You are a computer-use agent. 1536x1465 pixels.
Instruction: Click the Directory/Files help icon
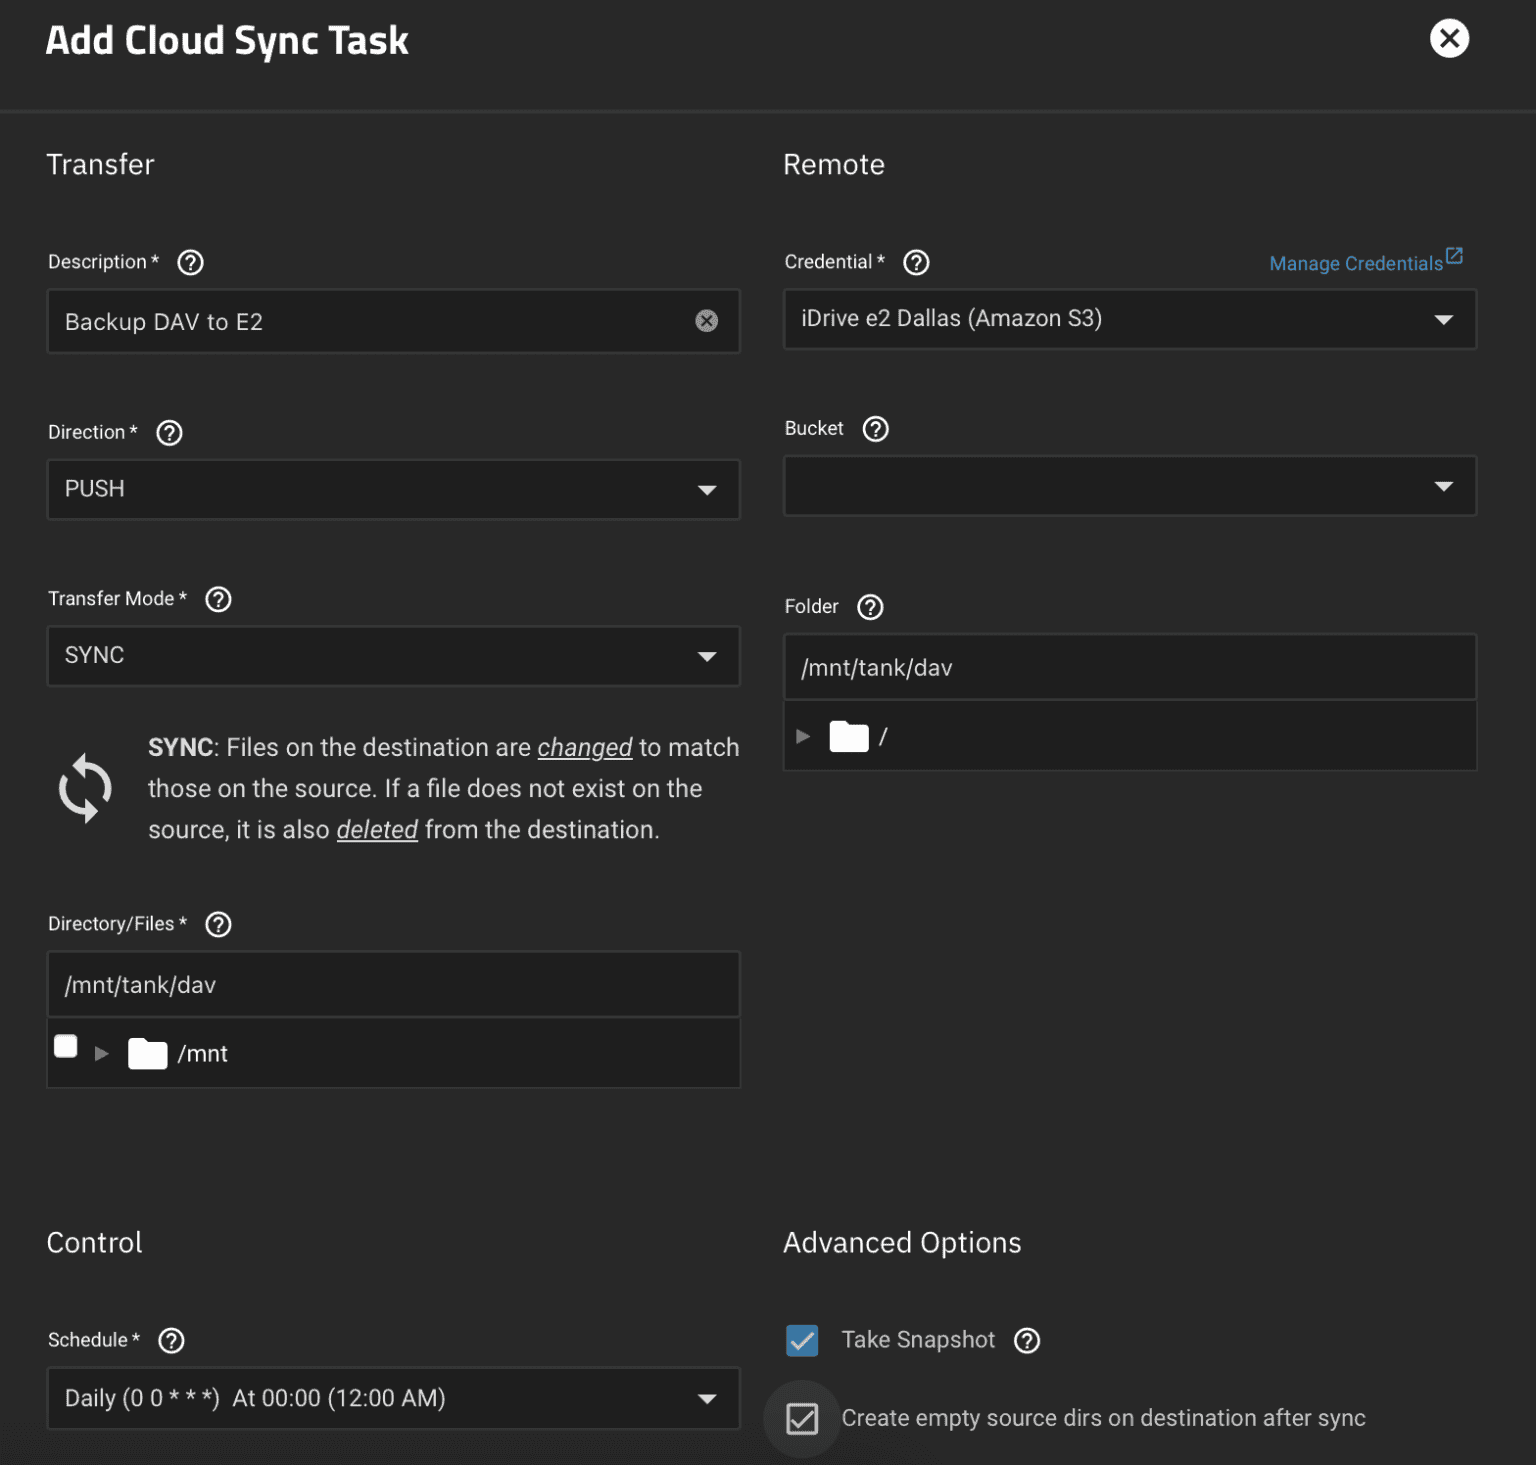(x=218, y=924)
